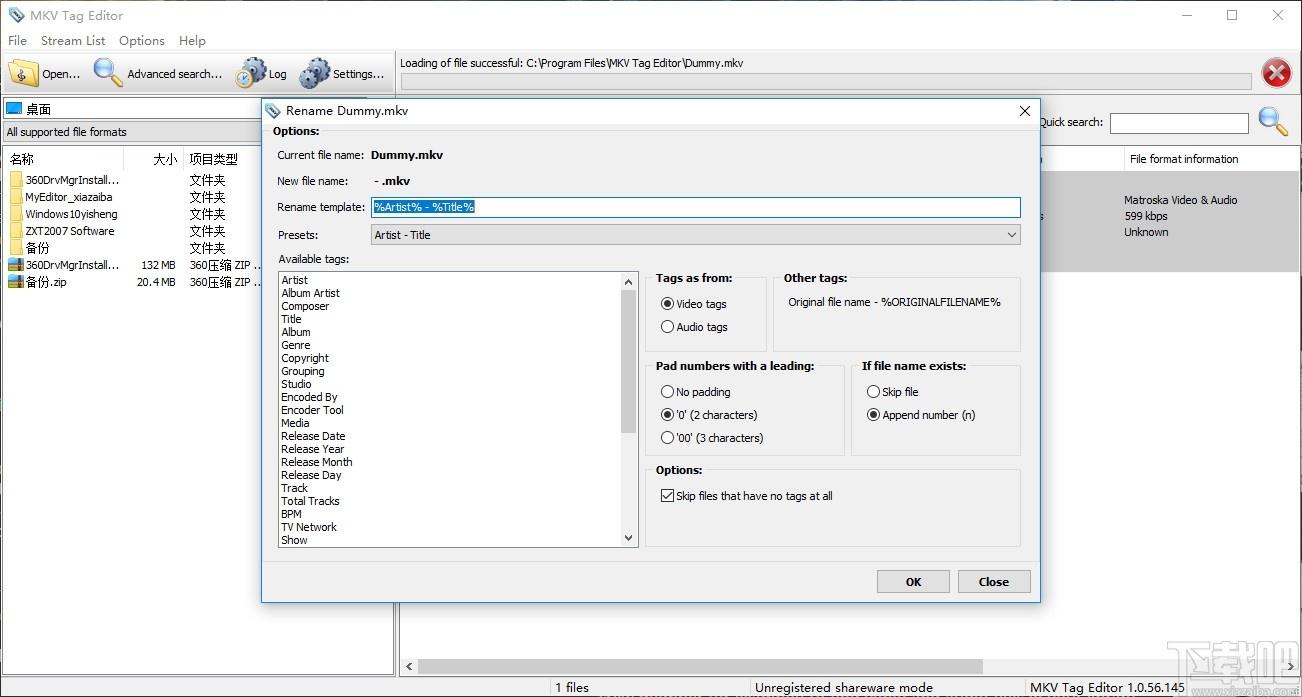Uncheck Skip files that have no tags
Screen dimensions: 1302x697
(x=667, y=496)
